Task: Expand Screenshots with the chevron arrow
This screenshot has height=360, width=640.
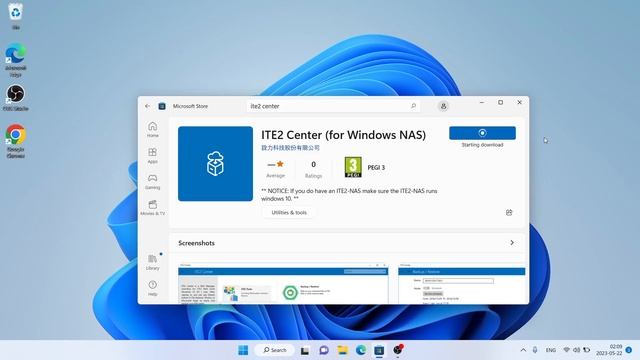Action: click(512, 243)
